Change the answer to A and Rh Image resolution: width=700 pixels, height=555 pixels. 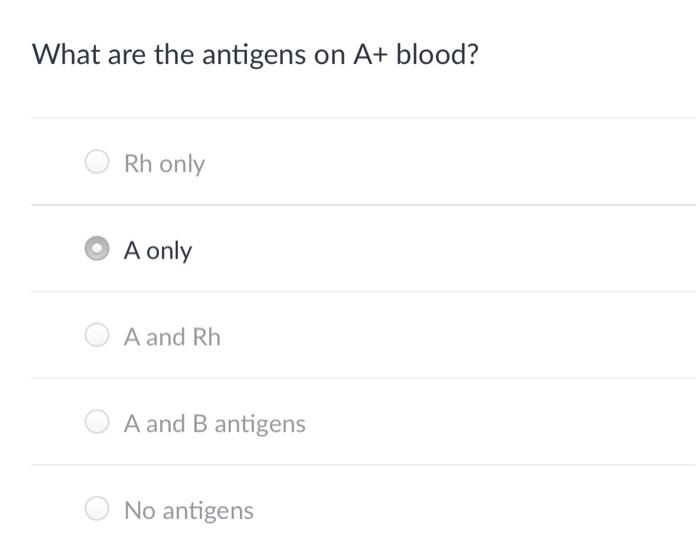pyautogui.click(x=97, y=335)
